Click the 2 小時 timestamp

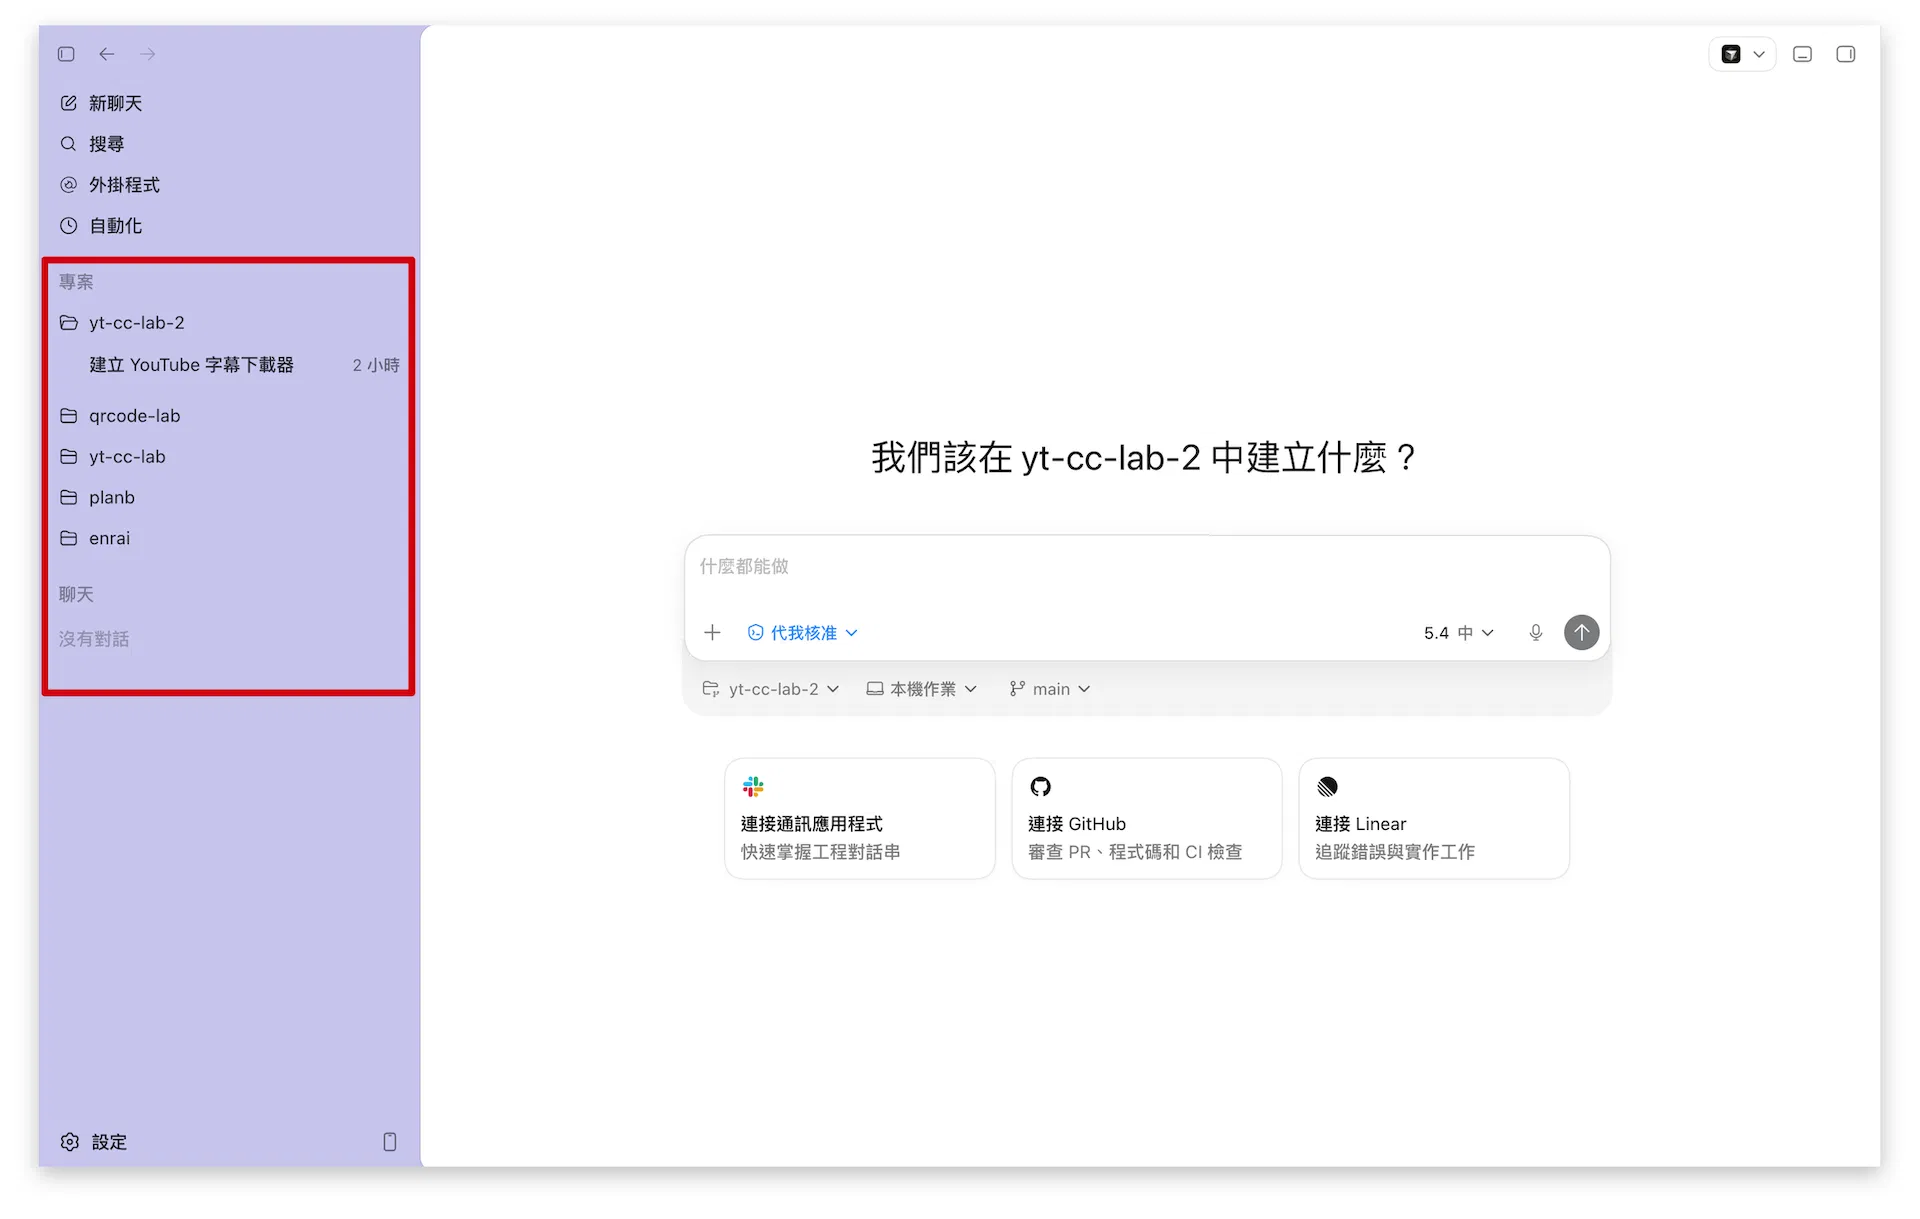pyautogui.click(x=376, y=366)
